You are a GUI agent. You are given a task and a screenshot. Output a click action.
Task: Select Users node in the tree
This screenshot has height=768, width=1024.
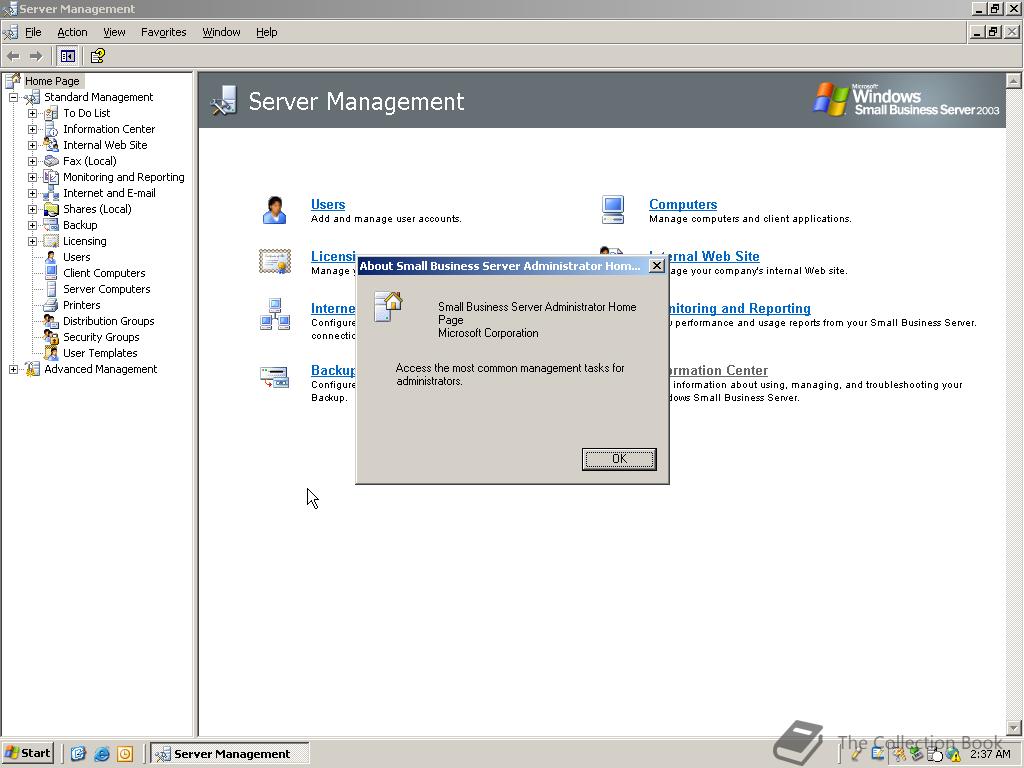[76, 257]
